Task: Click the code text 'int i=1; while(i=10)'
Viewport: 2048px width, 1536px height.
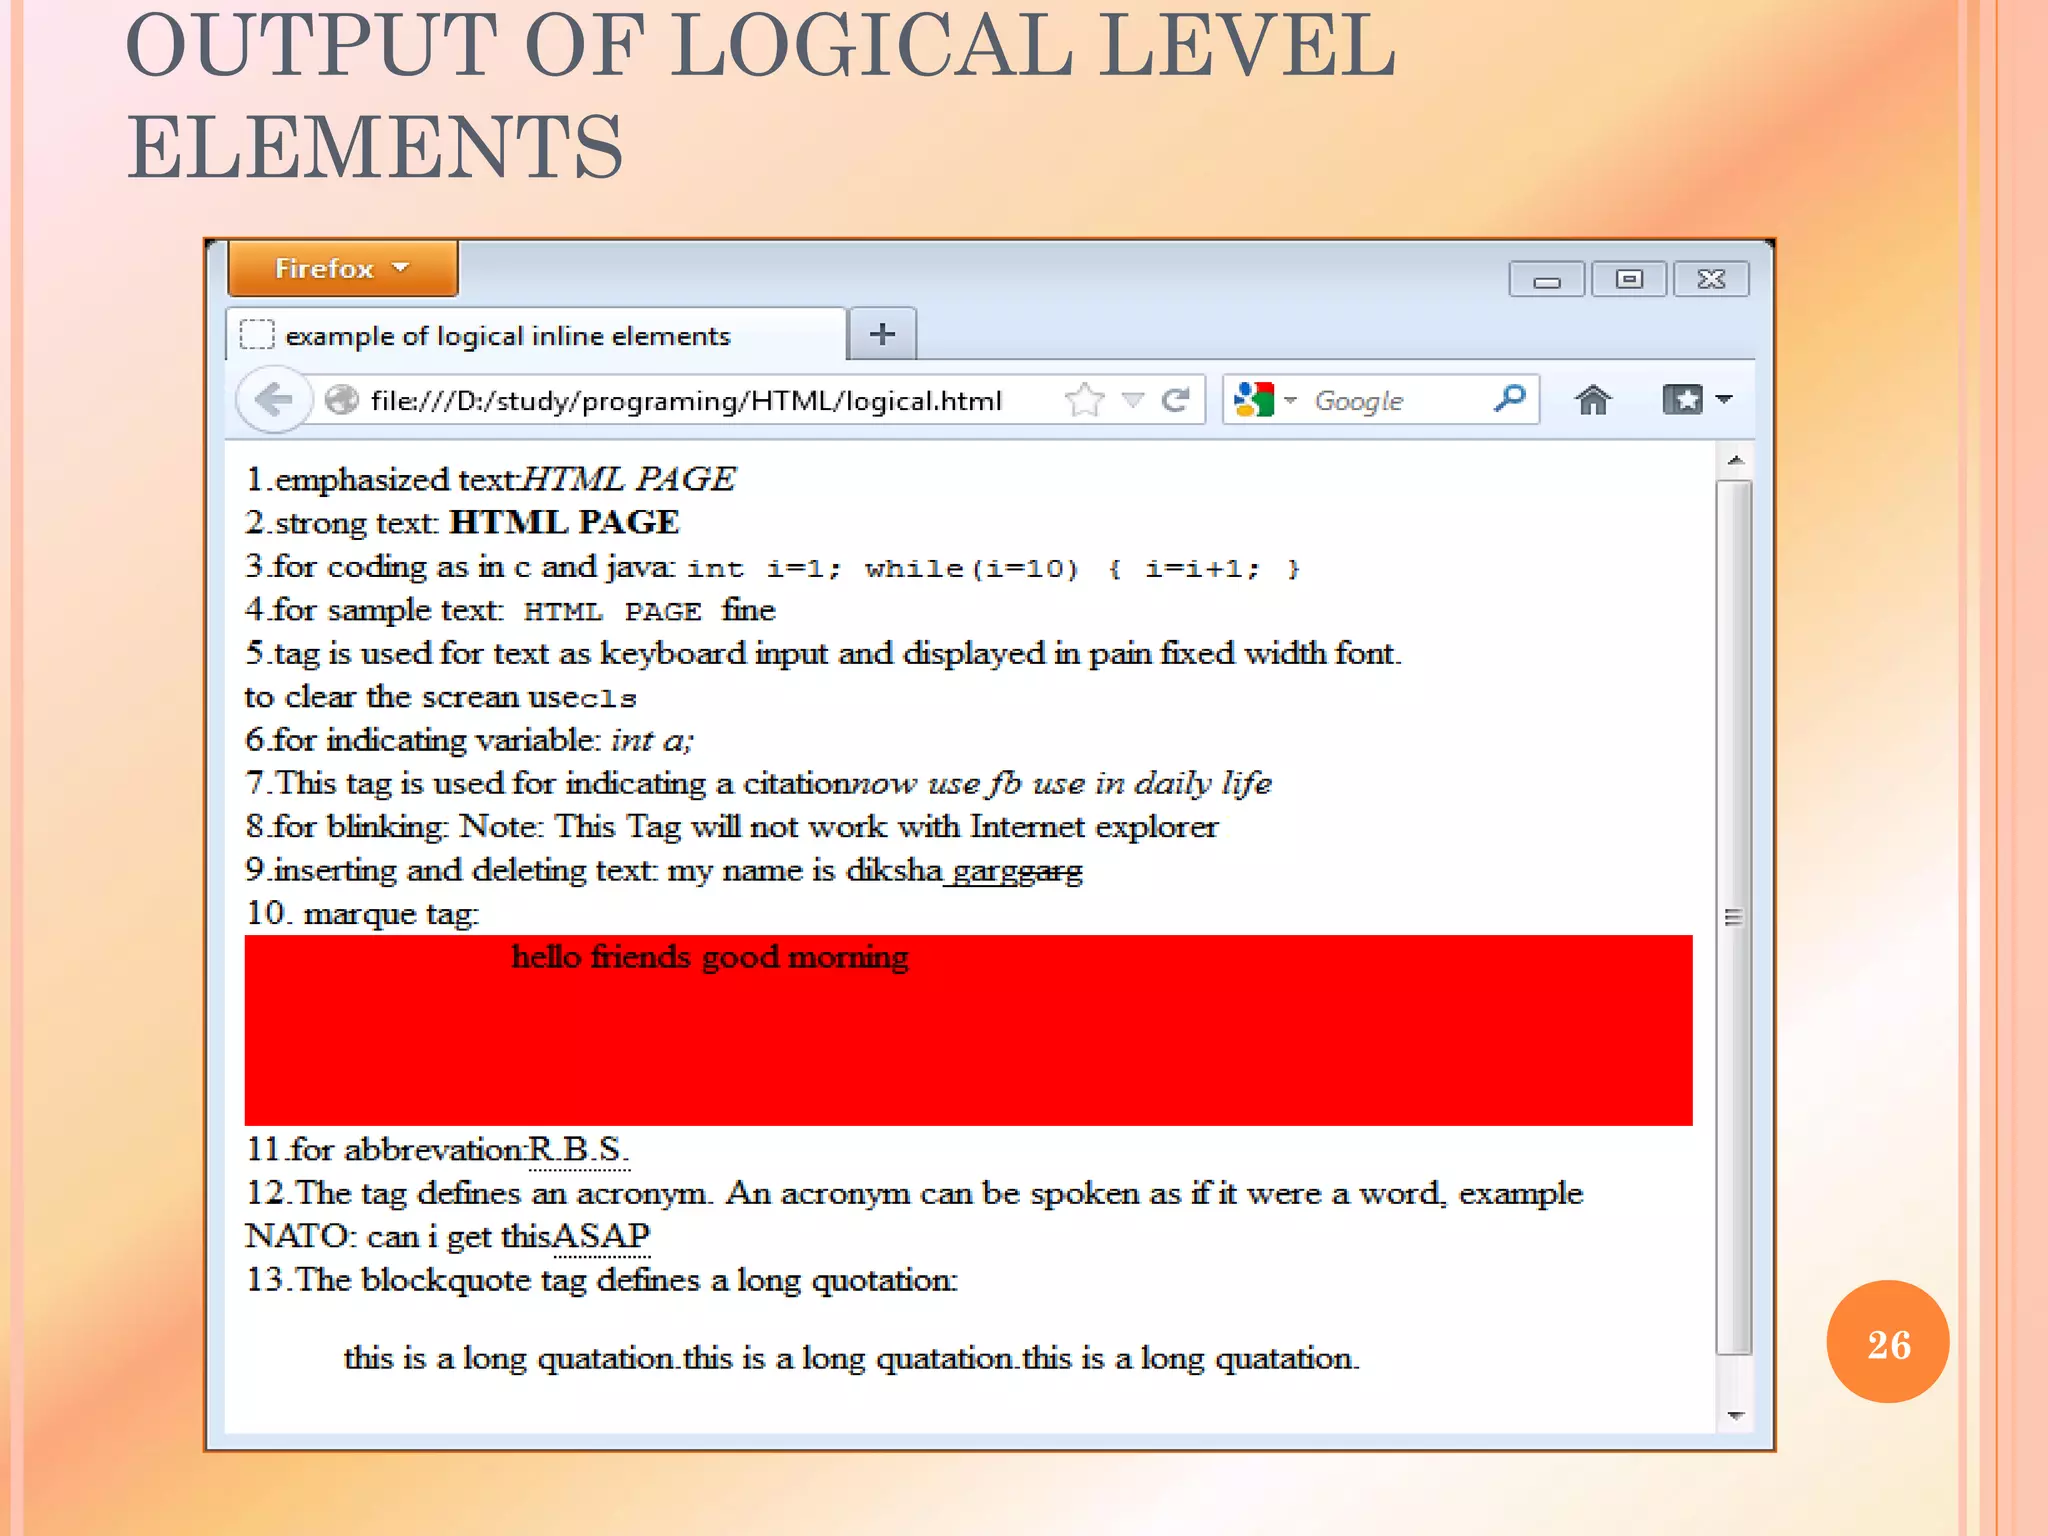Action: [883, 569]
